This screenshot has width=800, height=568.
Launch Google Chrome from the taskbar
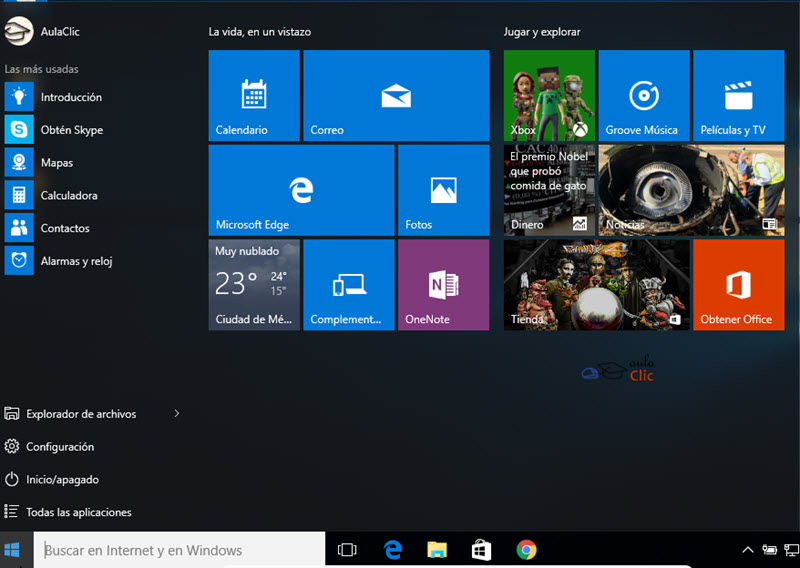pyautogui.click(x=526, y=550)
